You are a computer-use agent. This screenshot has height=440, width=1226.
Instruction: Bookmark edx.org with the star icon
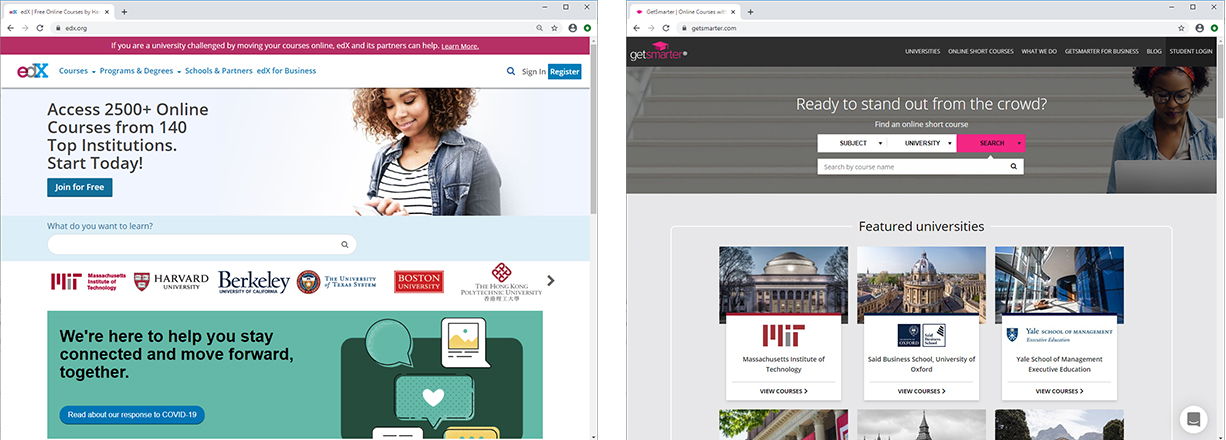point(555,28)
